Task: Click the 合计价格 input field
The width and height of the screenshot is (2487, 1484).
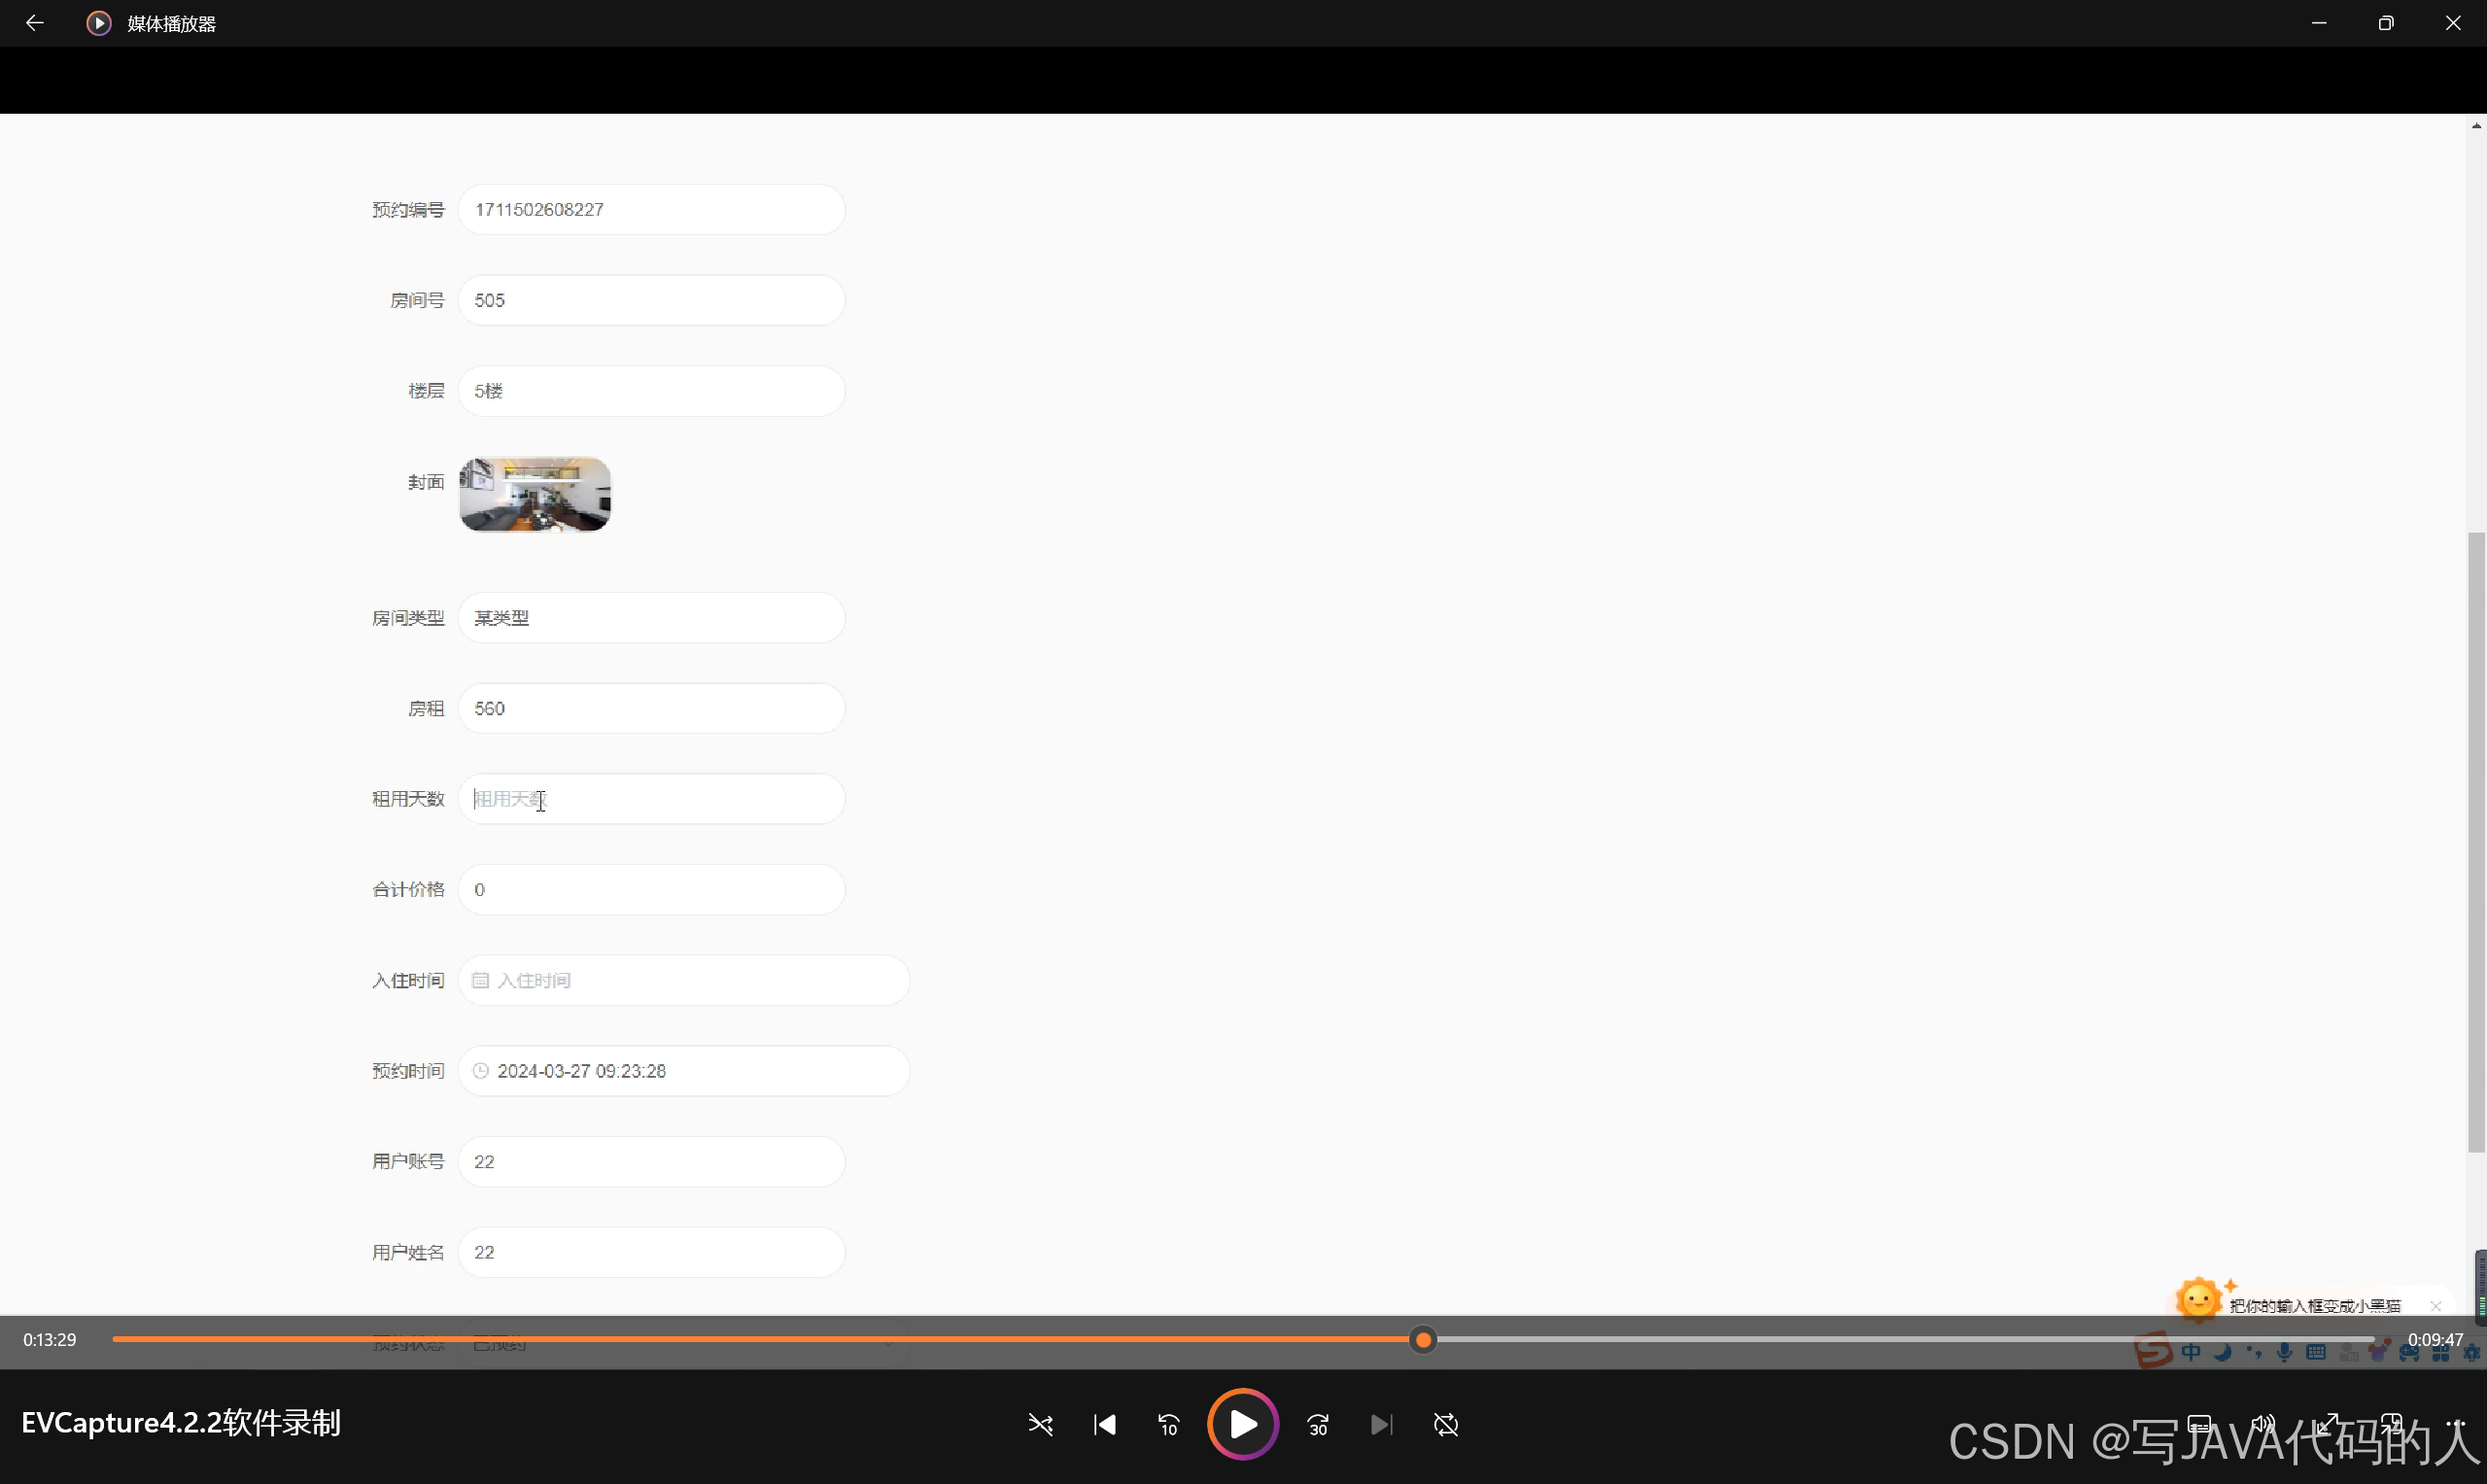Action: tap(651, 889)
